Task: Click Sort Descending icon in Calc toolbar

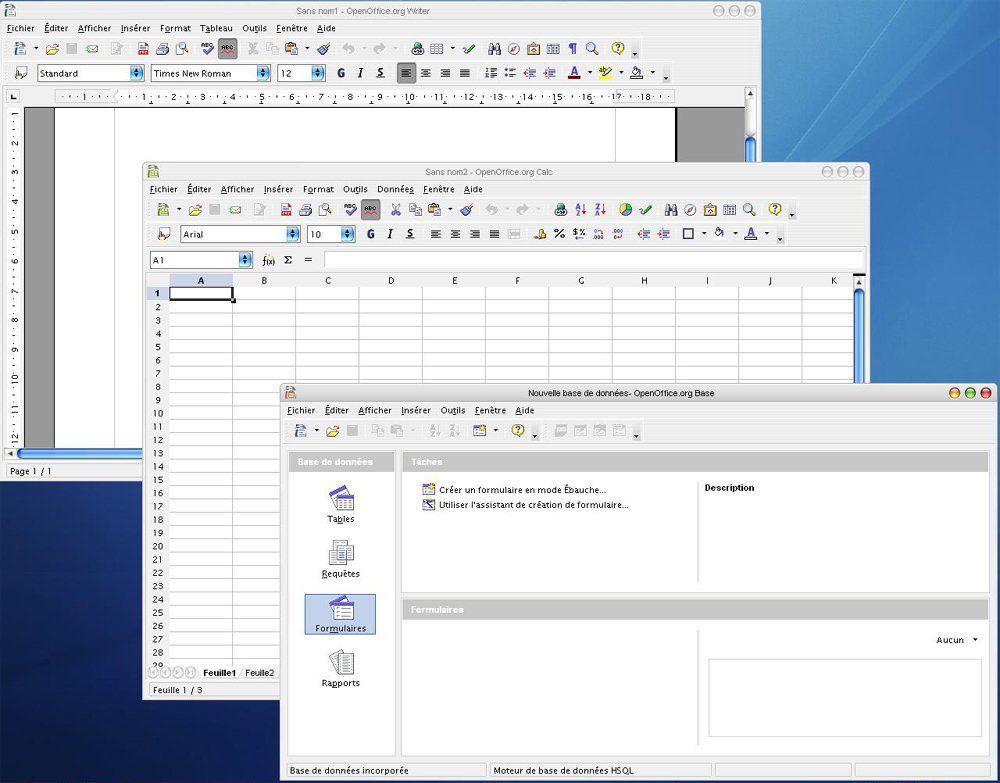Action: (x=600, y=210)
